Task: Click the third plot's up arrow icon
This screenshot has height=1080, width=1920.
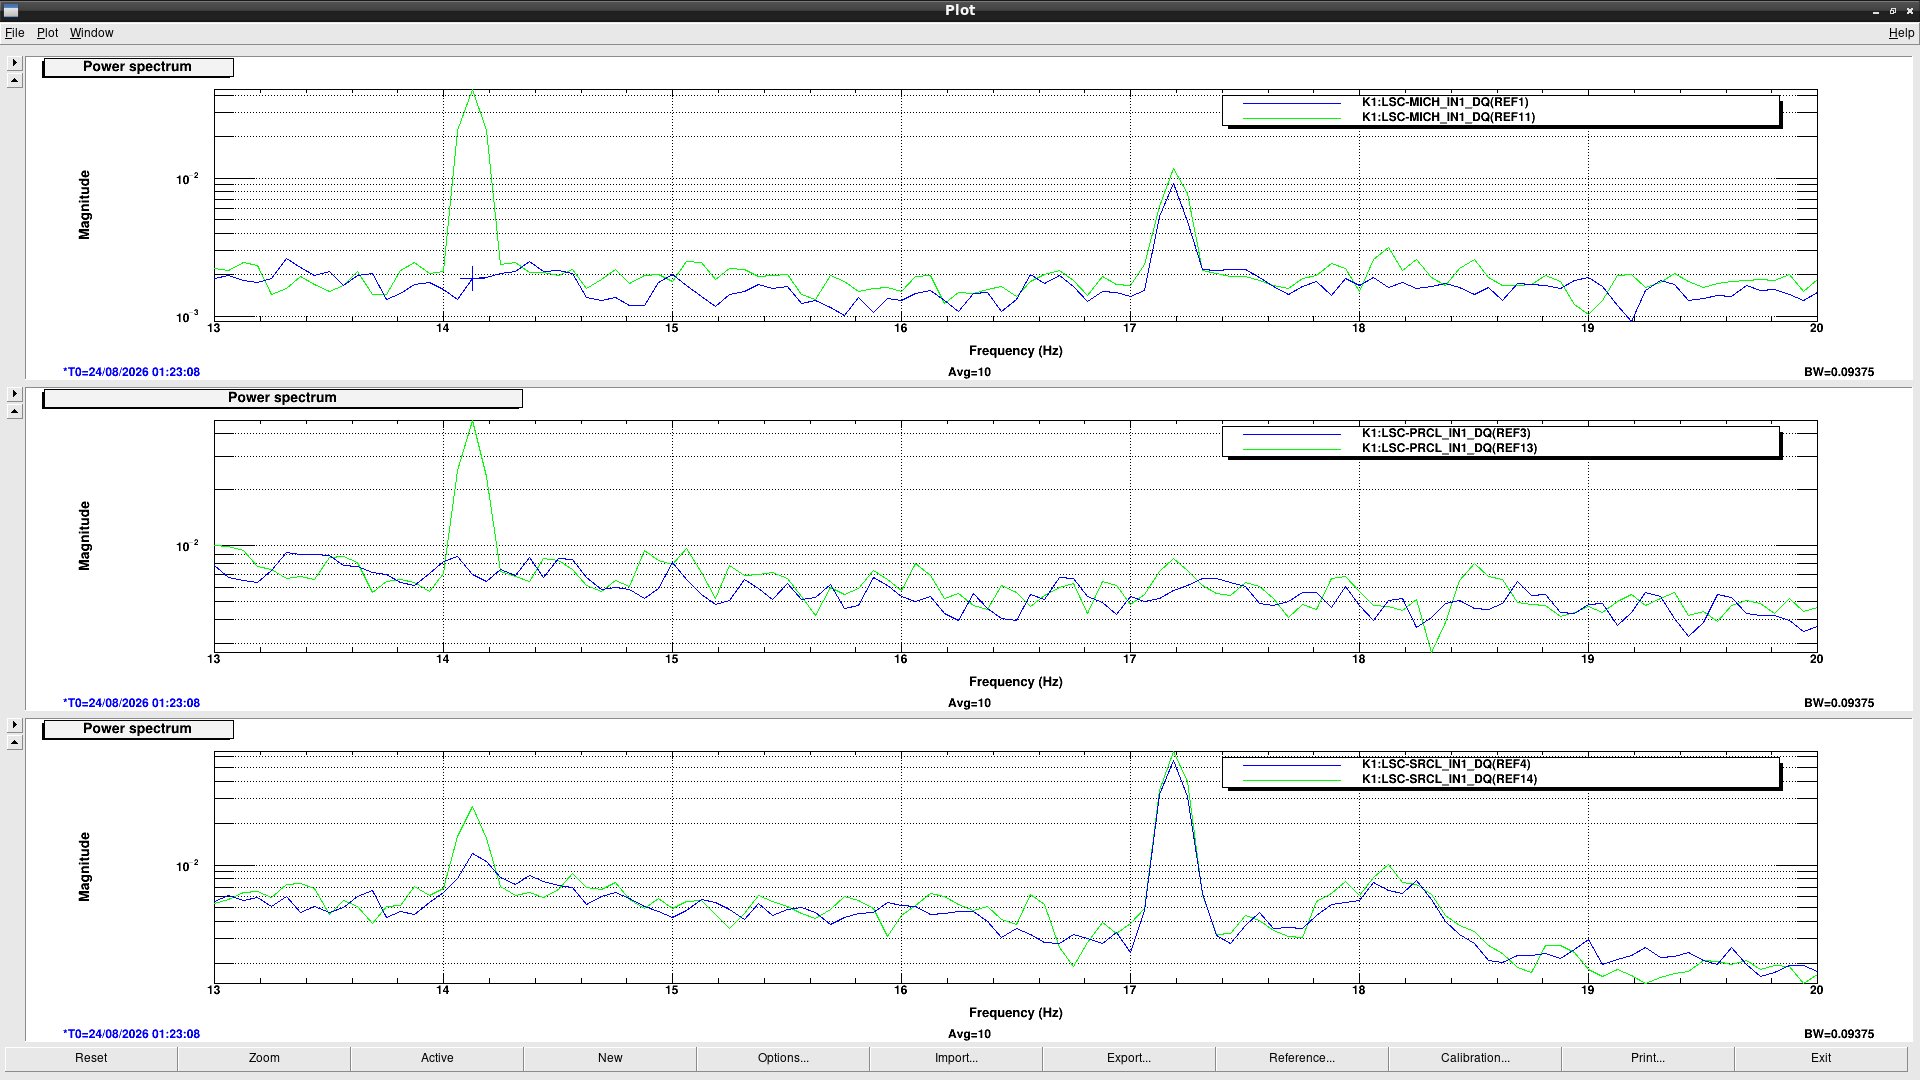Action: (14, 743)
